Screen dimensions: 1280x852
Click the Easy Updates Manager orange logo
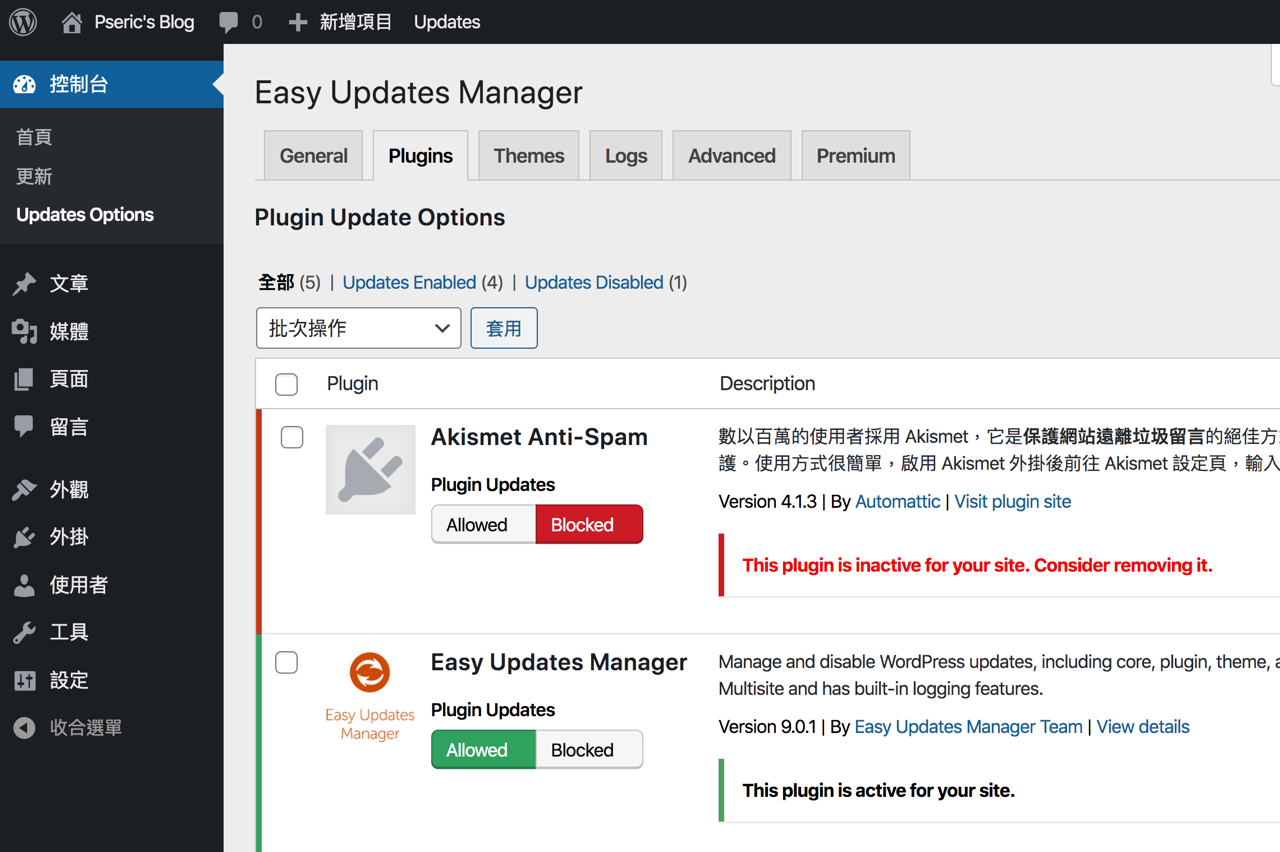(x=370, y=672)
